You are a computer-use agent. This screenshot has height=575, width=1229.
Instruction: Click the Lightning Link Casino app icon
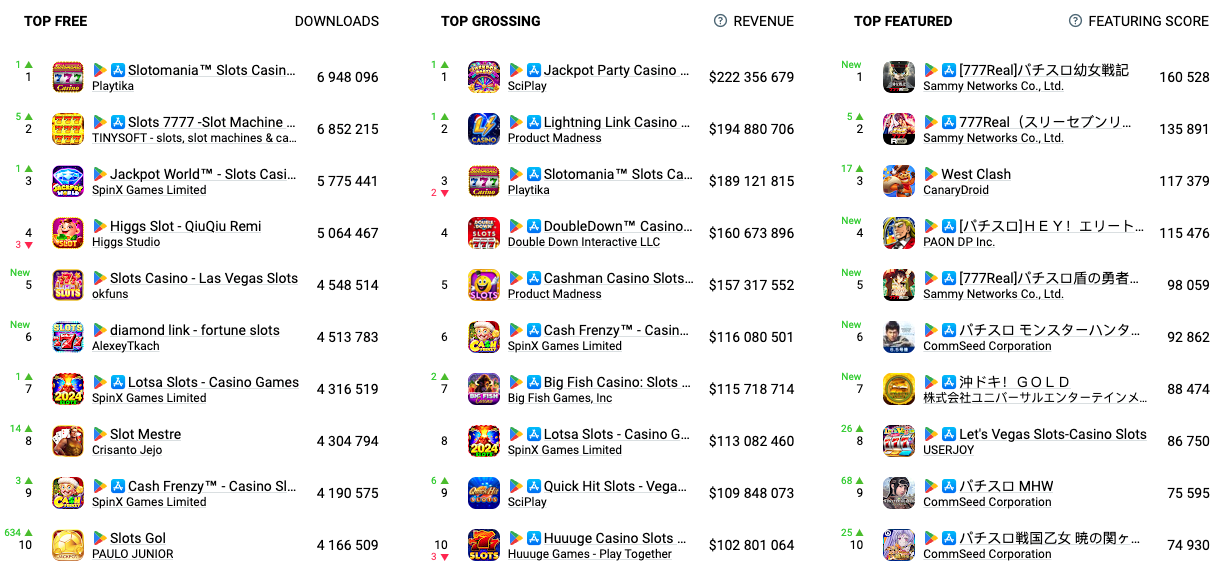(484, 129)
